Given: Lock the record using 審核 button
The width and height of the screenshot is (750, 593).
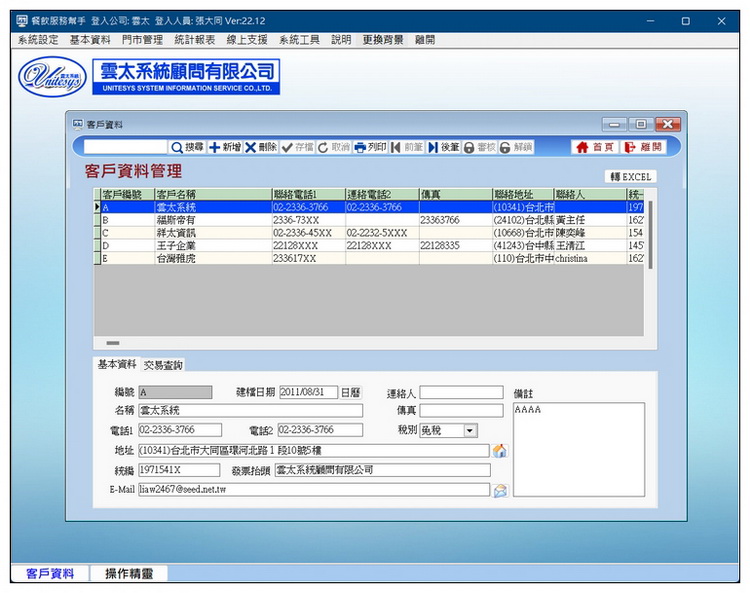Looking at the screenshot, I should point(480,147).
